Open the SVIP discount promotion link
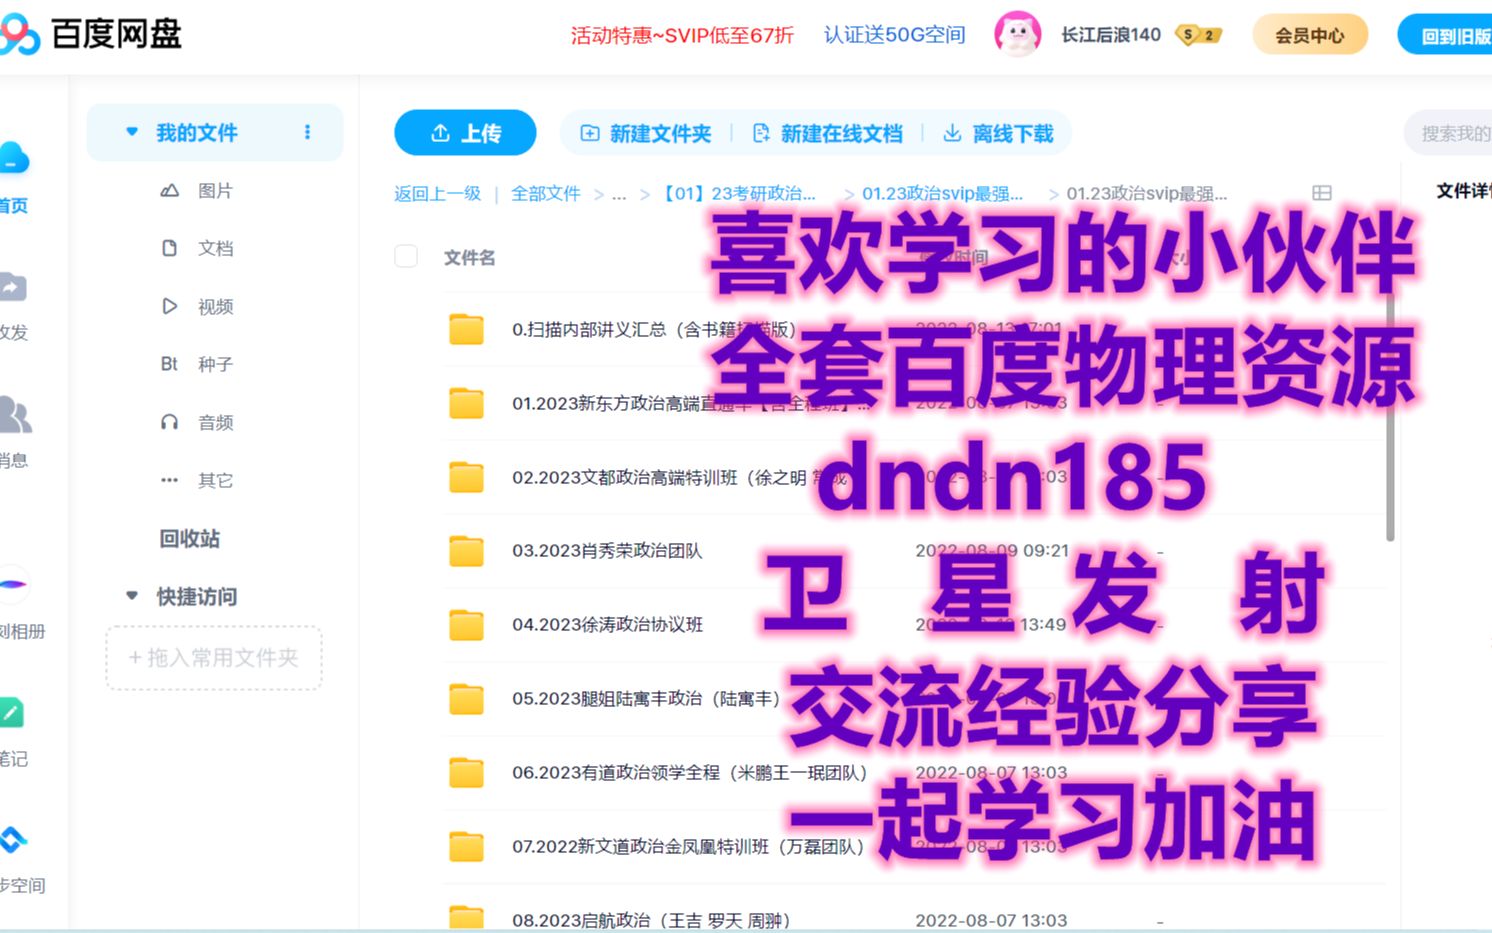The image size is (1492, 933). coord(682,36)
